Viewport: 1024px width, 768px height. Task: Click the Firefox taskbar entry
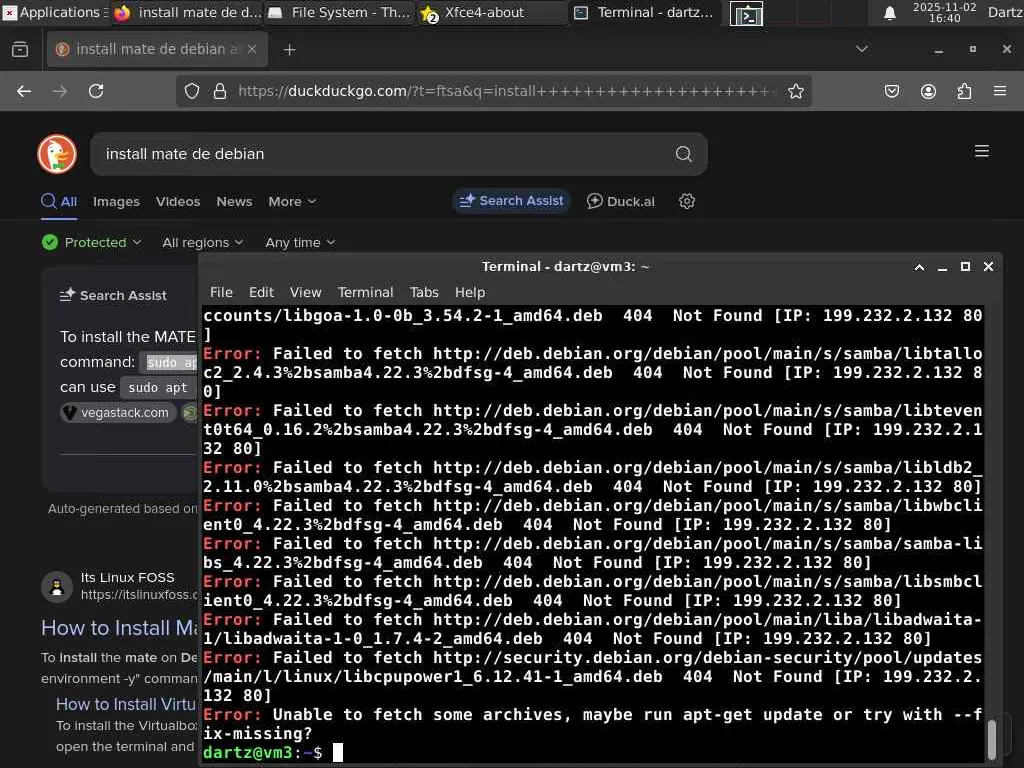187,12
